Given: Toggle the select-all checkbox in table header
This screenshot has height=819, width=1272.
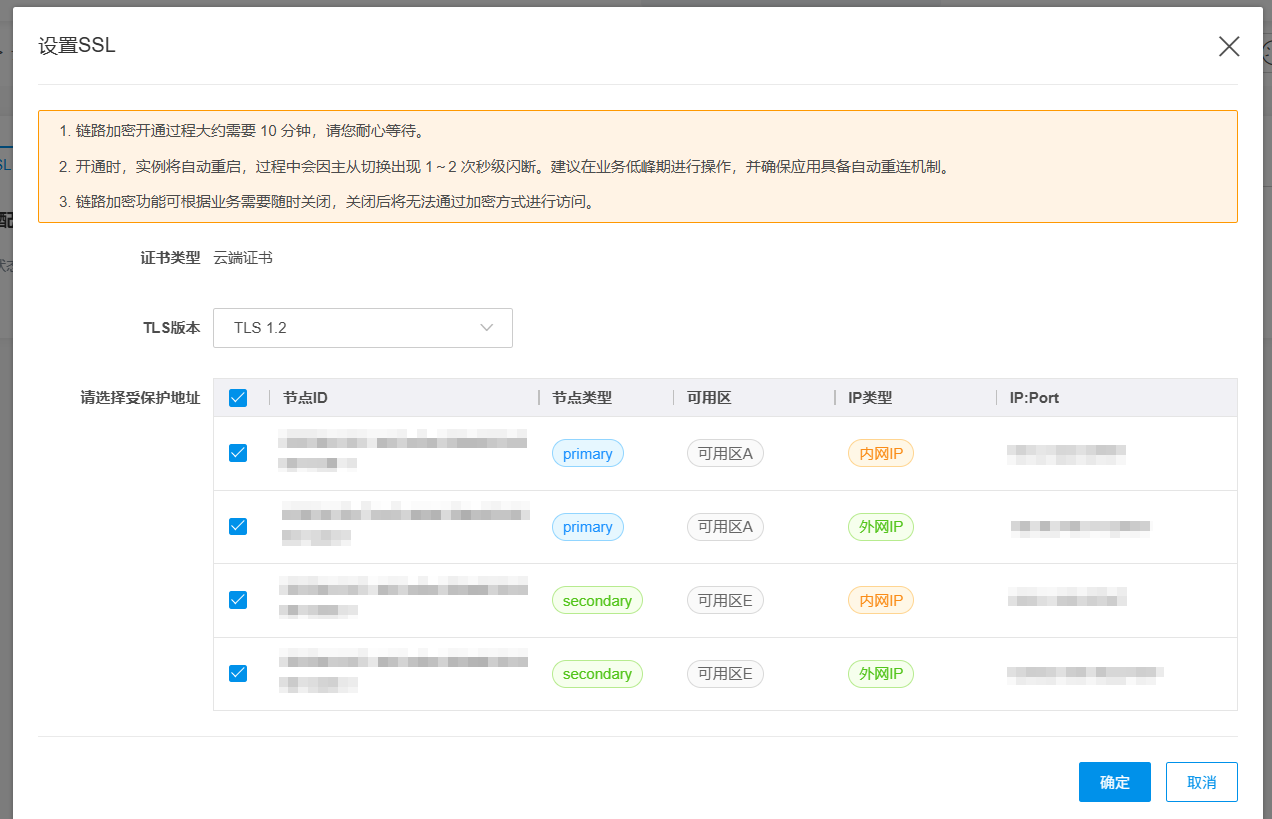Looking at the screenshot, I should (x=238, y=398).
